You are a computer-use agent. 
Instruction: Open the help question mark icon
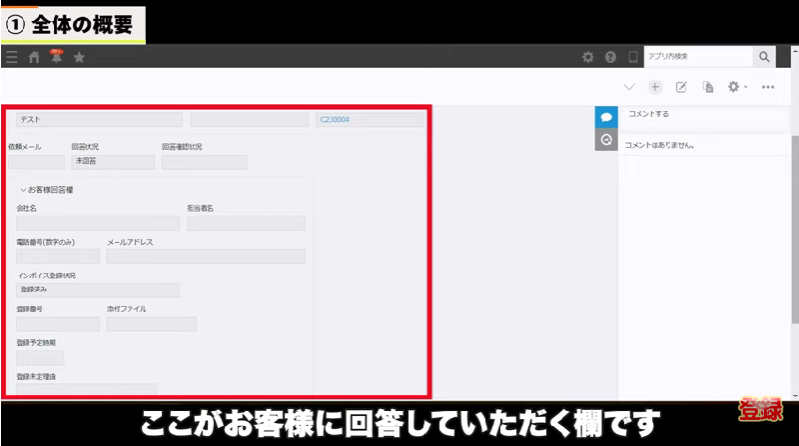click(610, 57)
